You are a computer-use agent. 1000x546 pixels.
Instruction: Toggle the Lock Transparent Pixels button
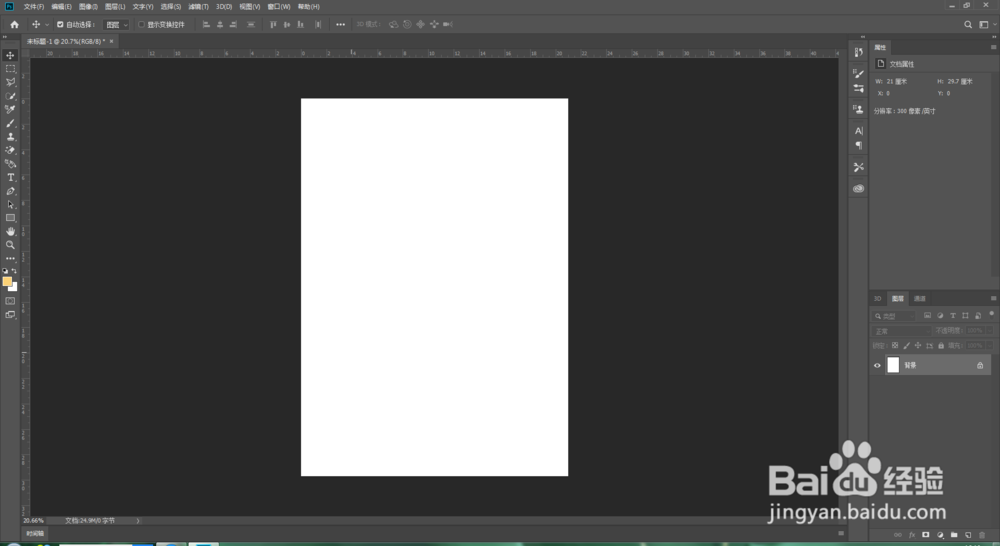click(895, 345)
